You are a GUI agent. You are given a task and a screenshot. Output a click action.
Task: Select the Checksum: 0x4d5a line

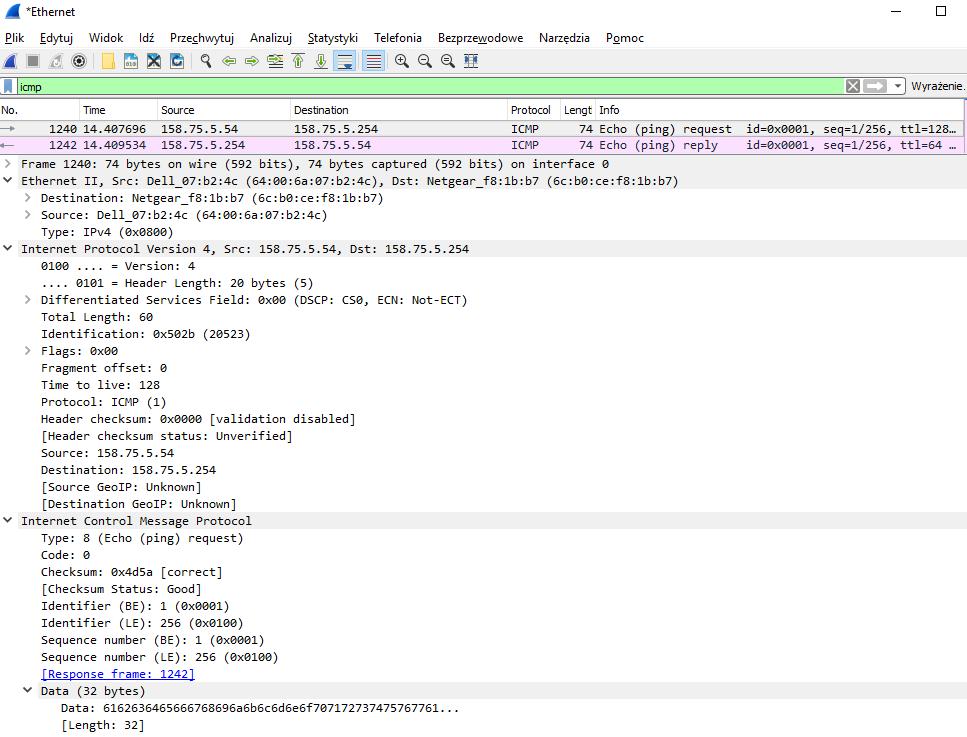132,572
